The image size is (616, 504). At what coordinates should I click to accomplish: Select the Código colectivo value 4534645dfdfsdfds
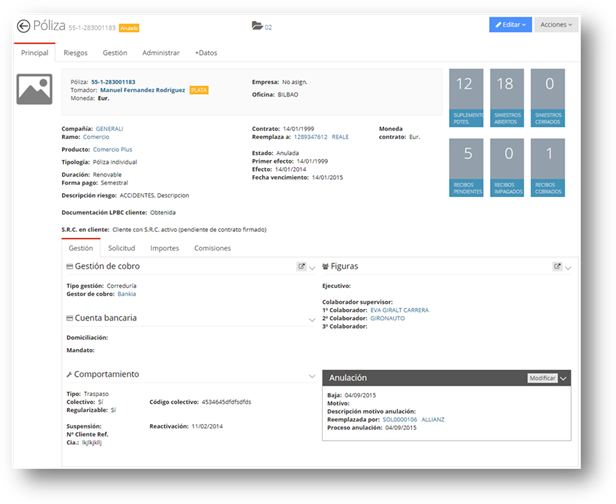click(x=226, y=402)
